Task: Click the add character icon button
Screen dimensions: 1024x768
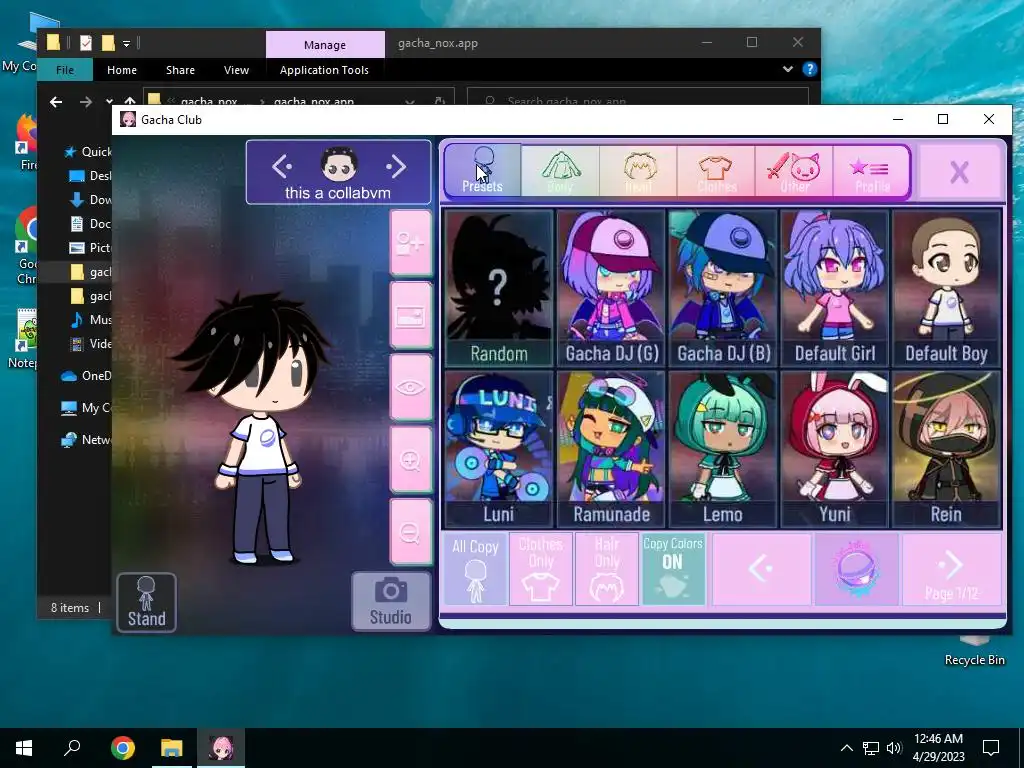Action: tap(411, 244)
